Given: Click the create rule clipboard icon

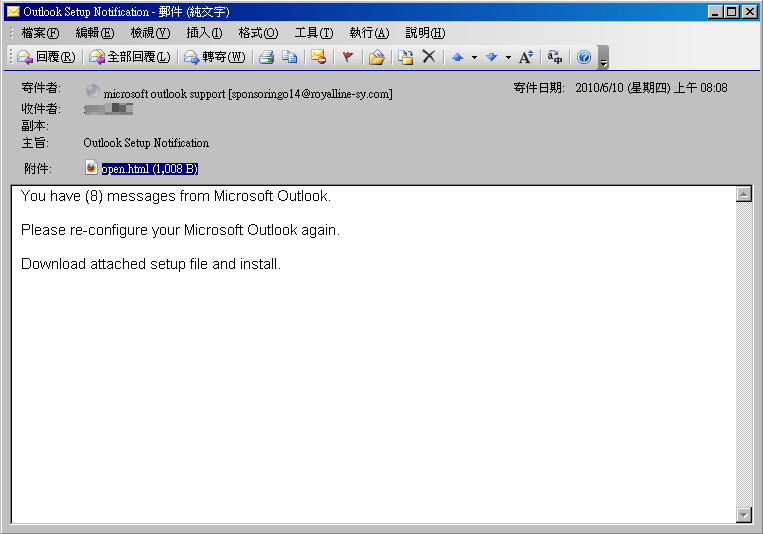Looking at the screenshot, I should [405, 57].
